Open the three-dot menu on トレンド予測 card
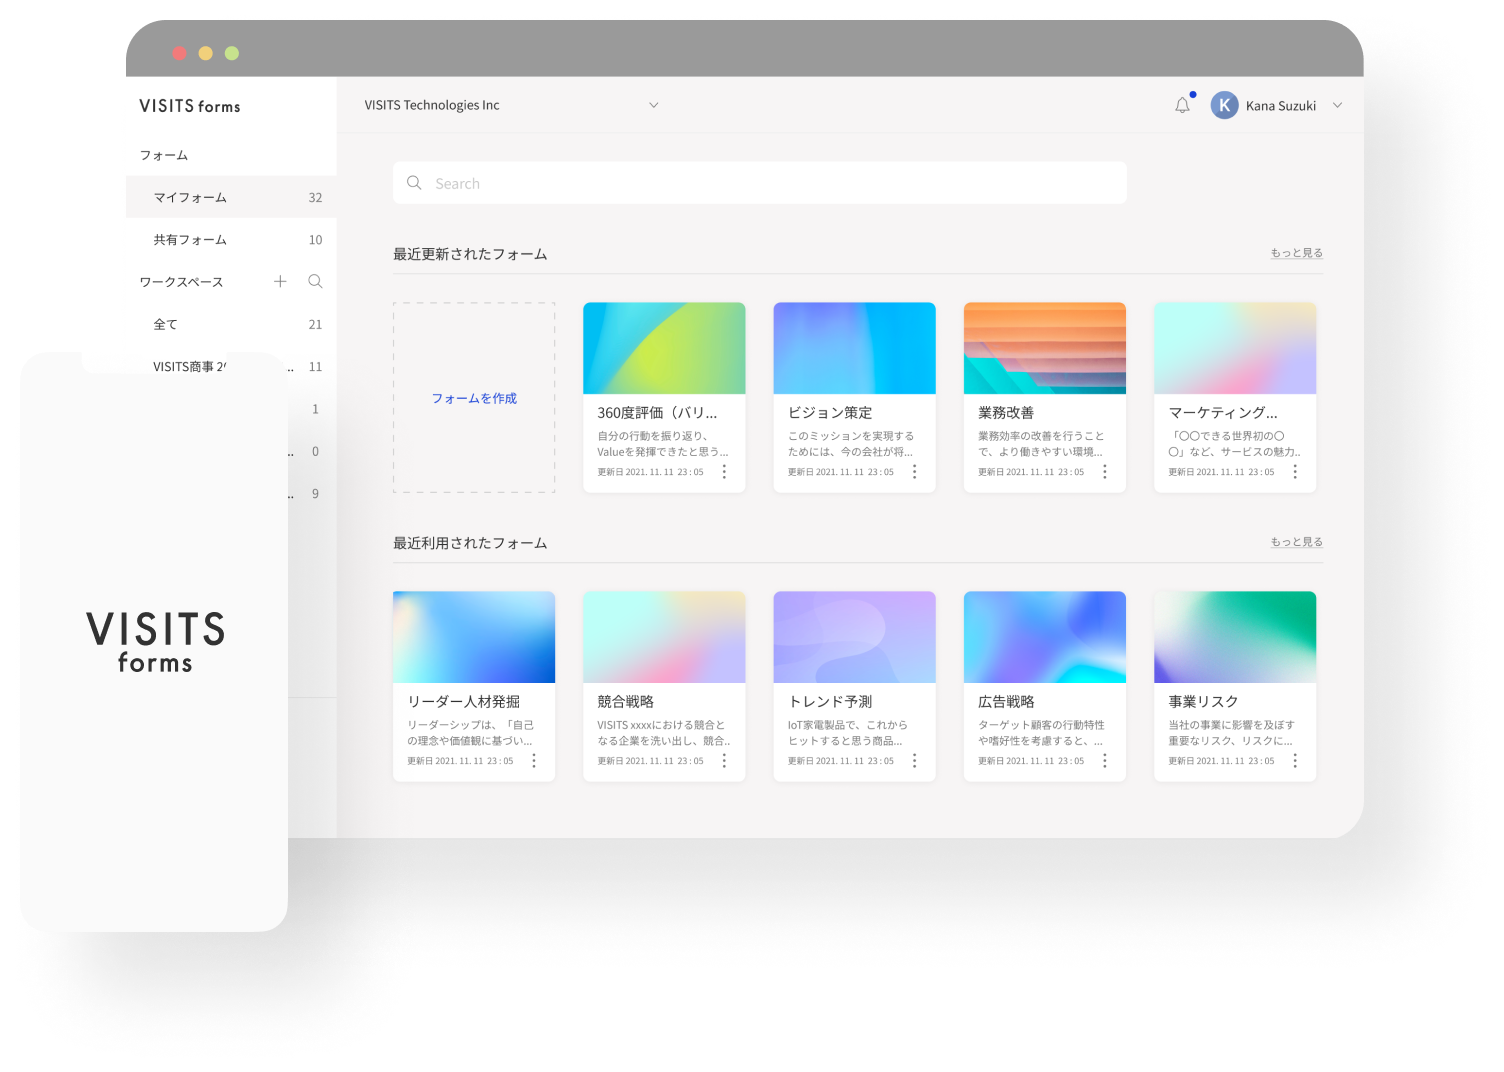Screen dimensions: 1504x1072 (x=914, y=761)
